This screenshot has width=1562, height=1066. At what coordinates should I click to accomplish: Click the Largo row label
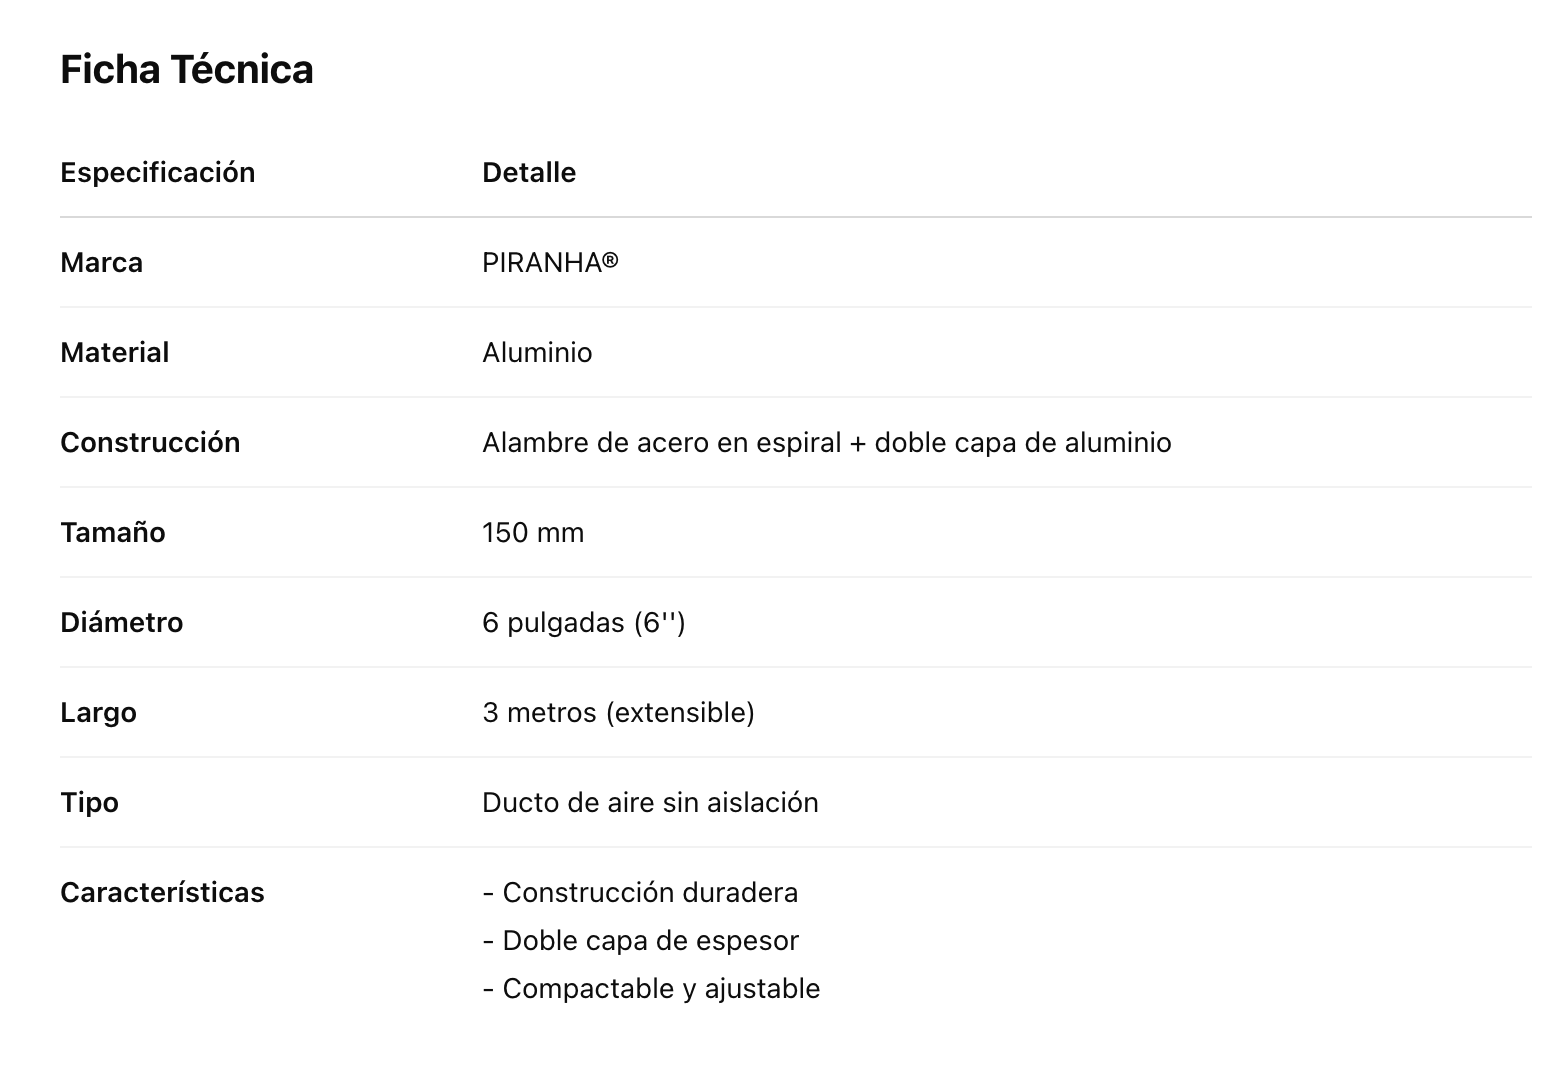coord(98,713)
